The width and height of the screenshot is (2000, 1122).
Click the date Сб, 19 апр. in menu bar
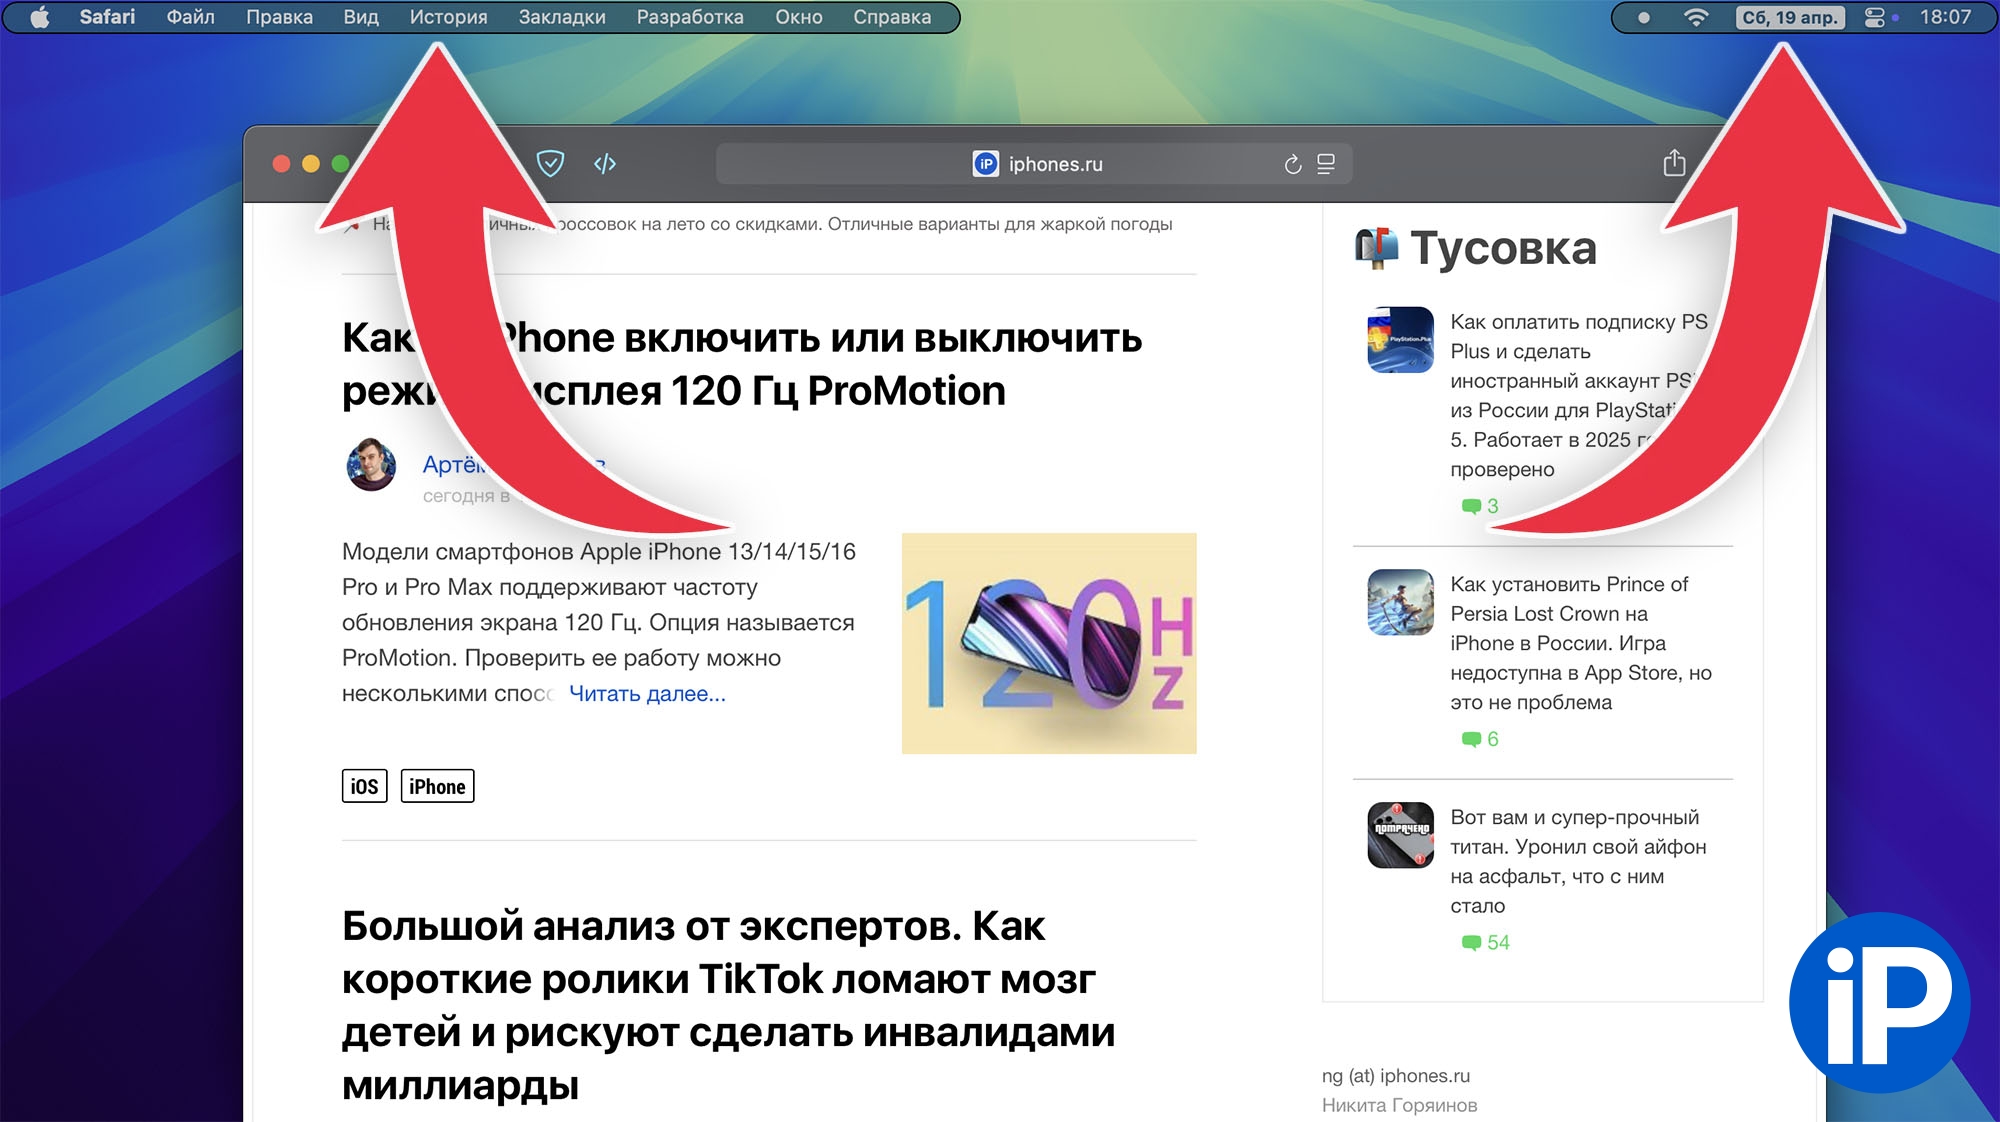point(1789,17)
